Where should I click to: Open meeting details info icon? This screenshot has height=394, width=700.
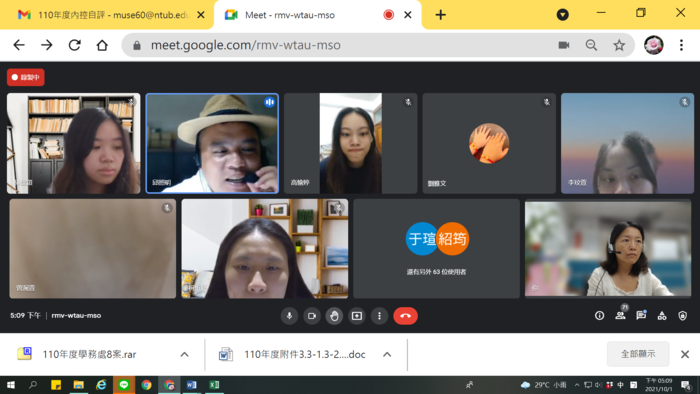click(x=599, y=315)
